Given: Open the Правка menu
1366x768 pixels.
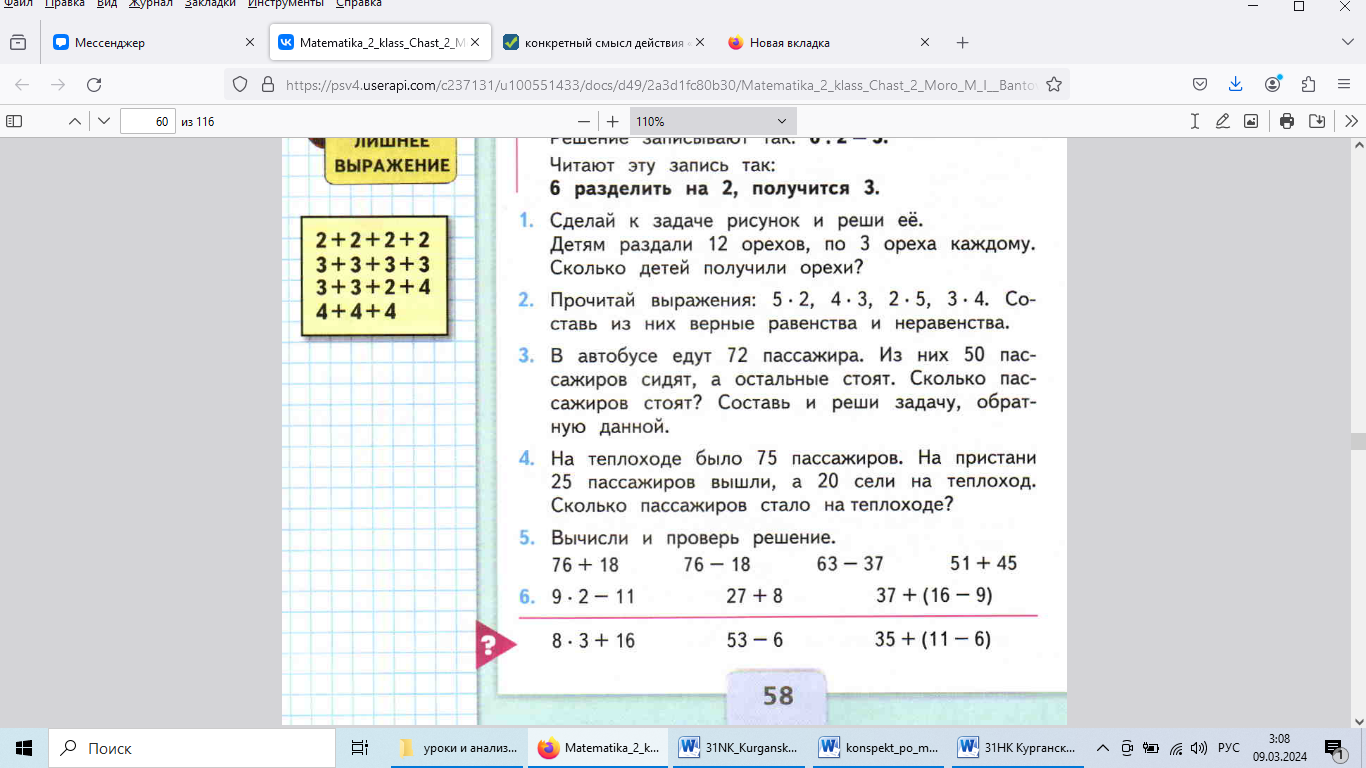Looking at the screenshot, I should pyautogui.click(x=64, y=4).
